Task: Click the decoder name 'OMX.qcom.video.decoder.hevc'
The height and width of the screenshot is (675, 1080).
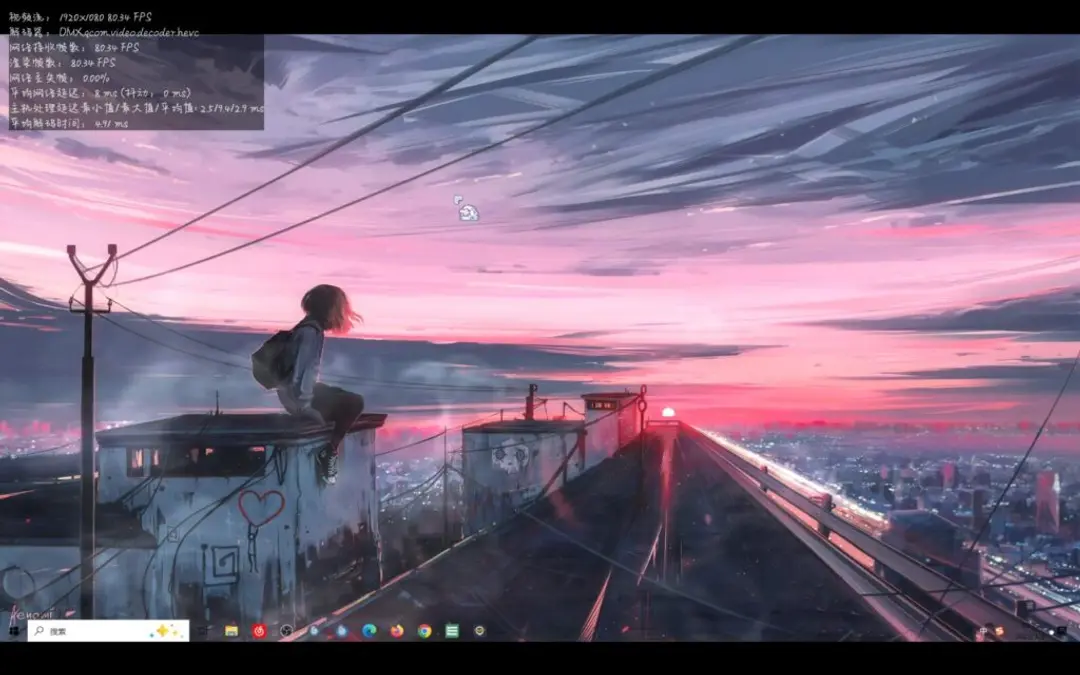Action: (x=129, y=32)
